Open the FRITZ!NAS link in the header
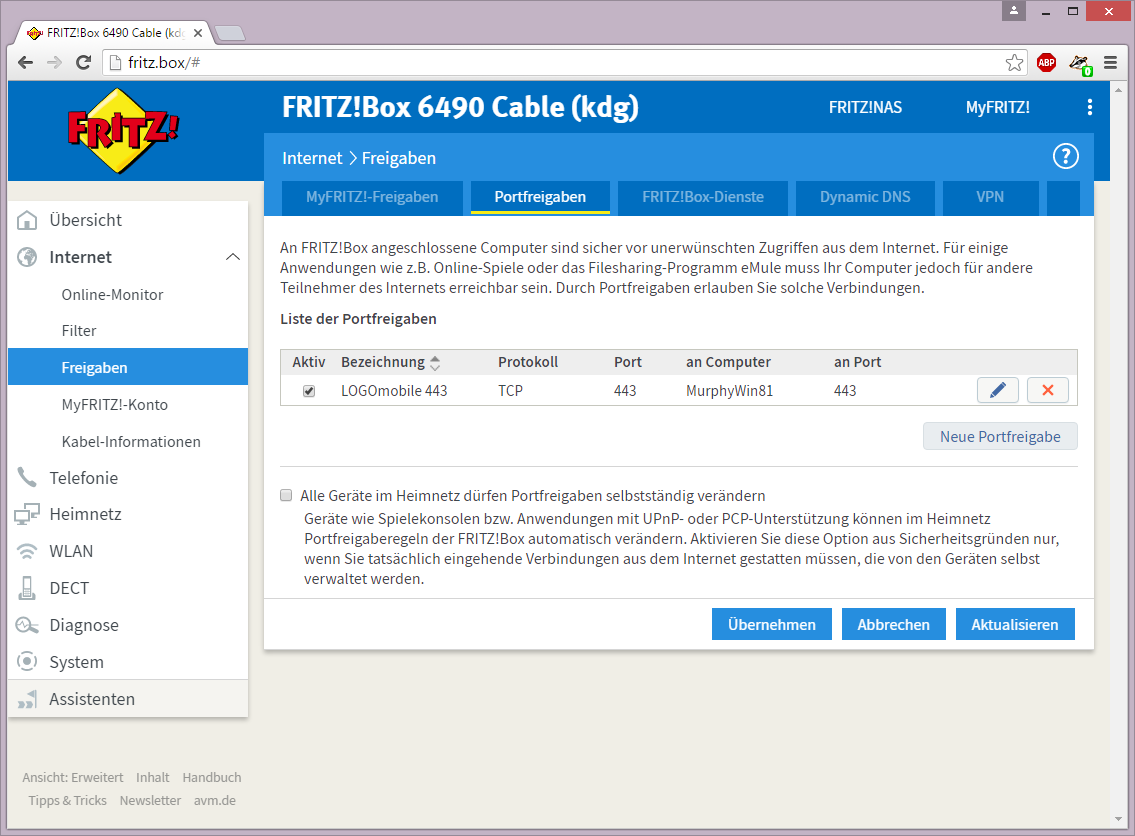Viewport: 1135px width, 836px height. pyautogui.click(x=865, y=108)
